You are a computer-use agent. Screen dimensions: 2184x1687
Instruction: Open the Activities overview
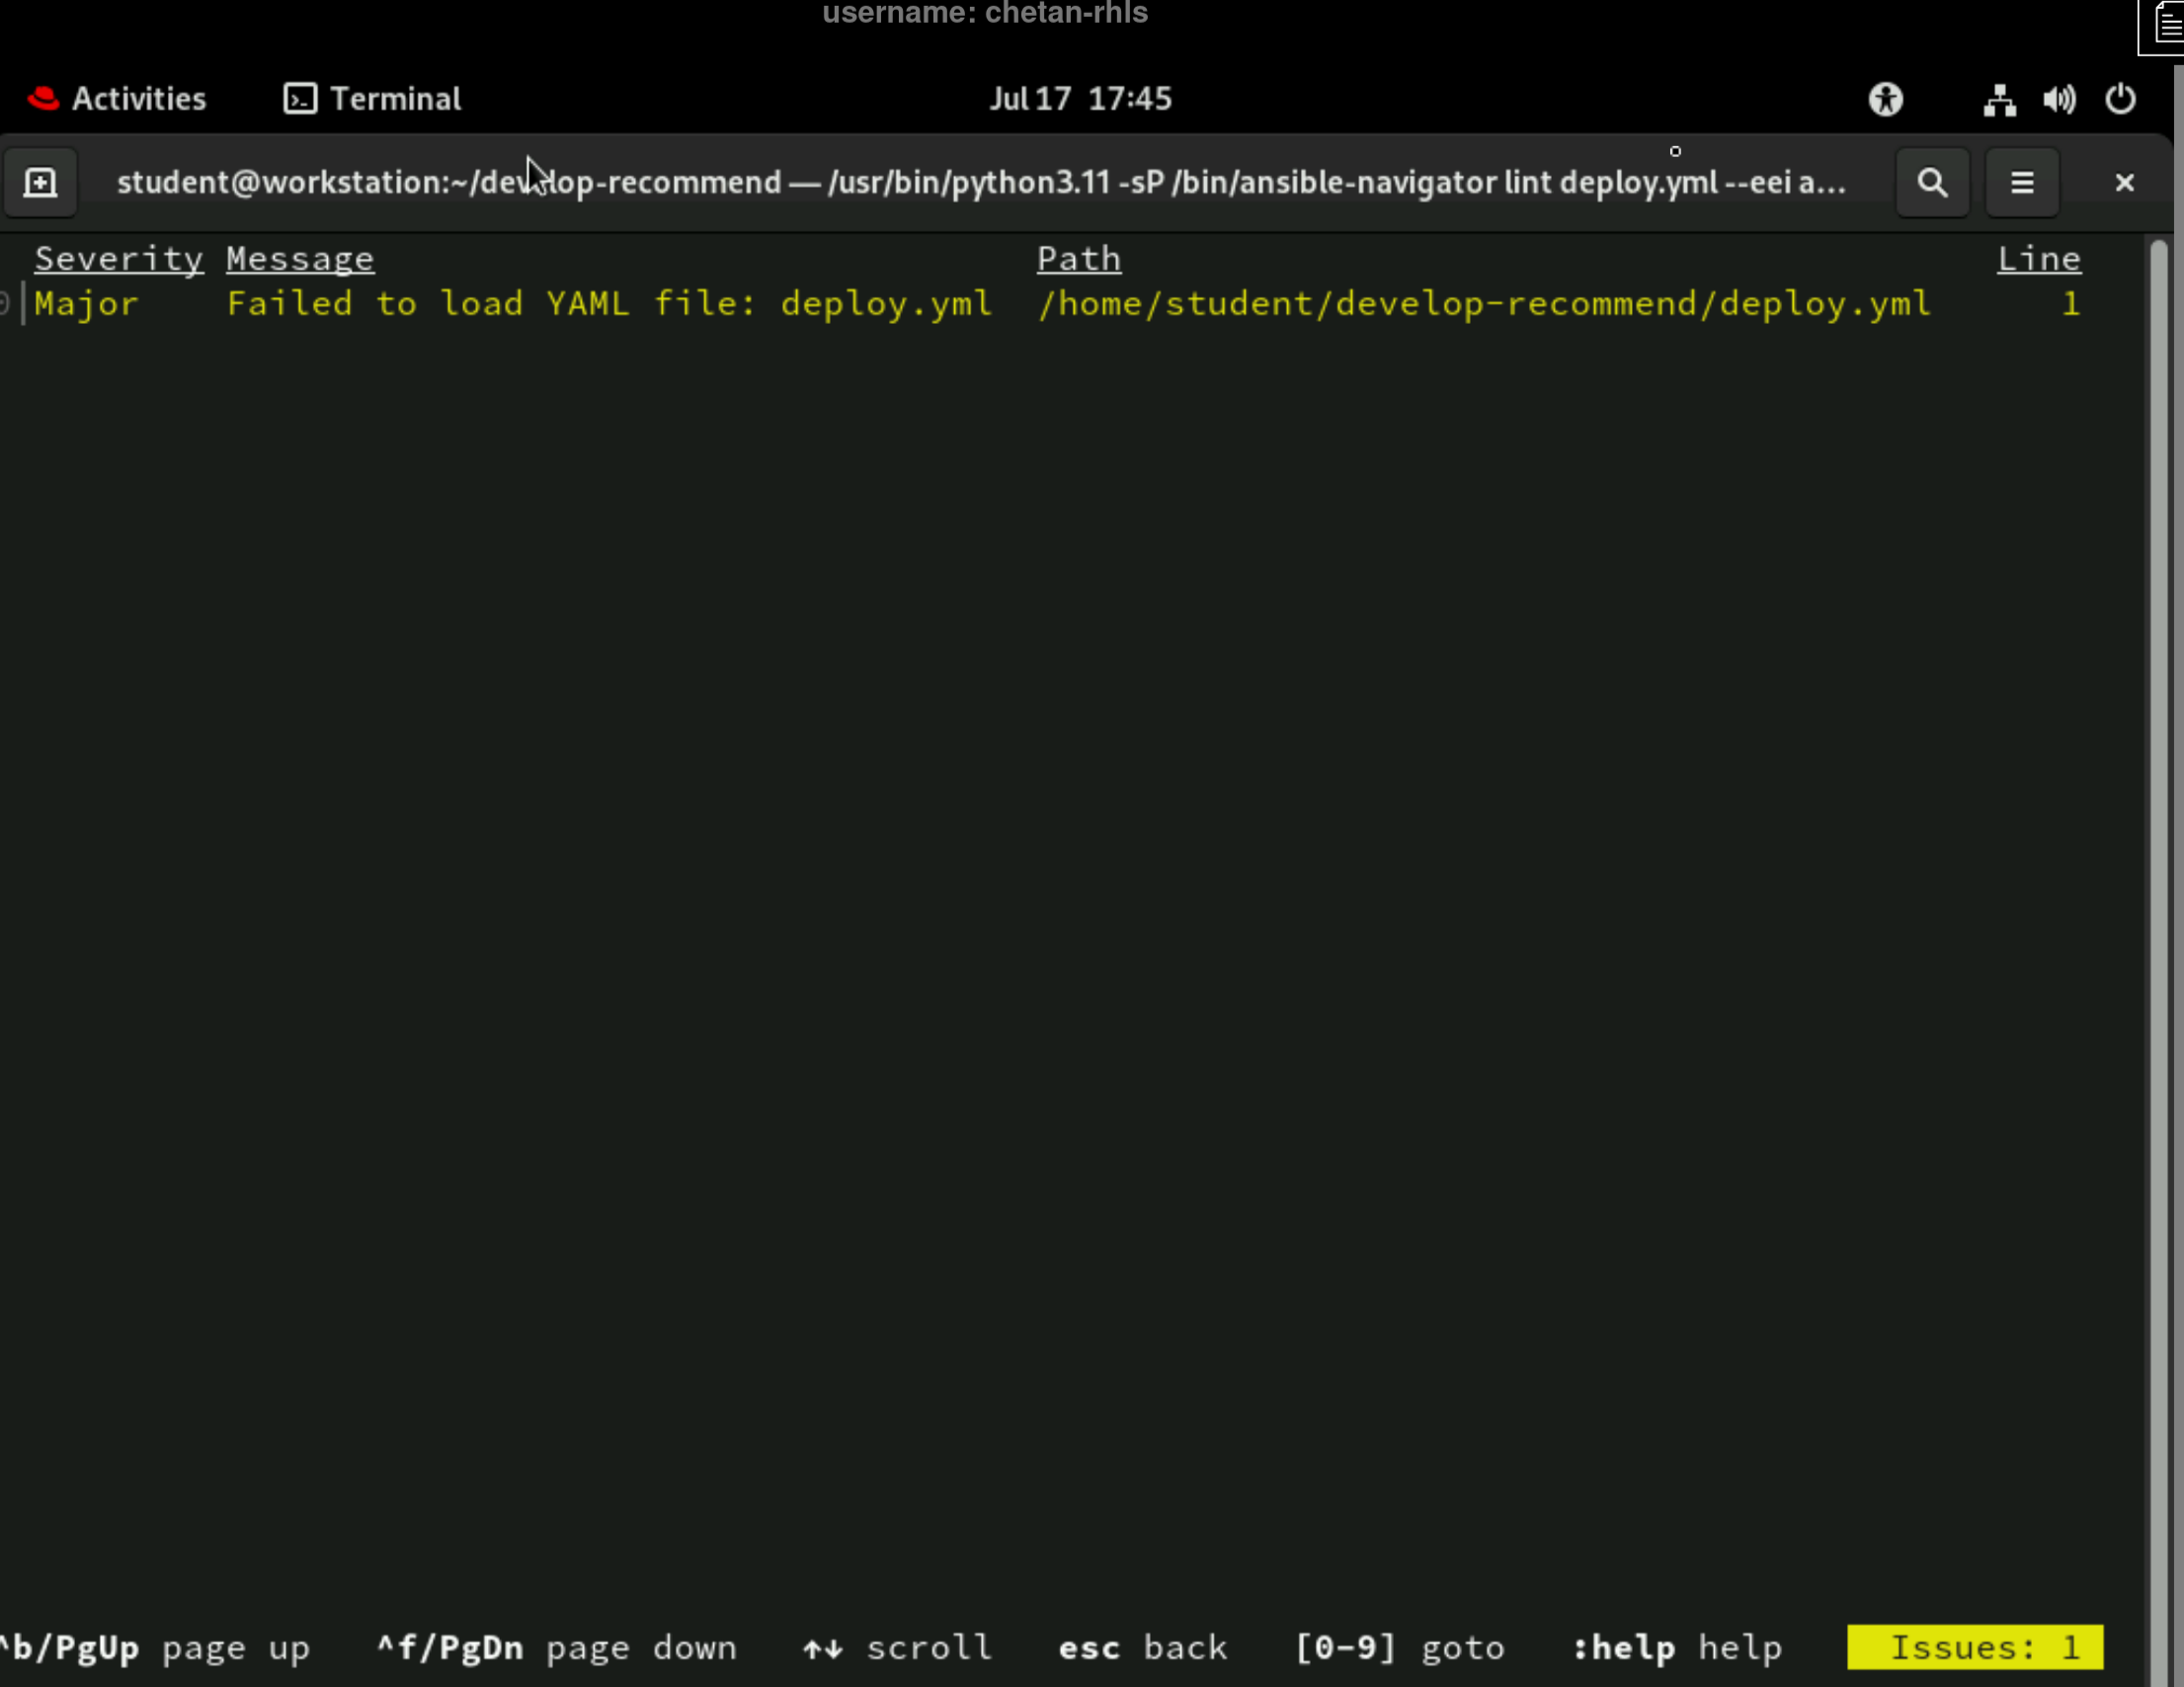(138, 99)
